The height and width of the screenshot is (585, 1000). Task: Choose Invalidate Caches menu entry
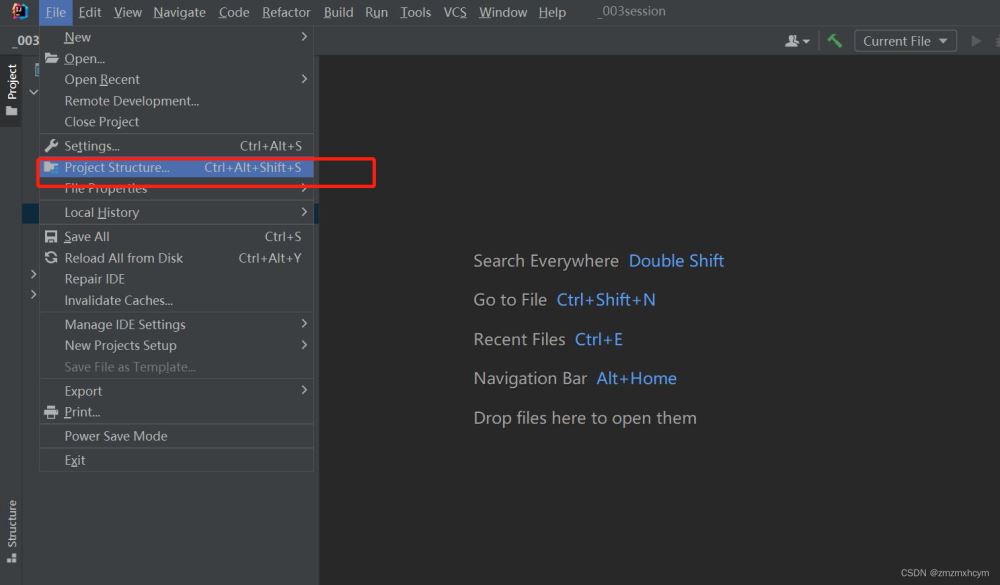coord(119,300)
